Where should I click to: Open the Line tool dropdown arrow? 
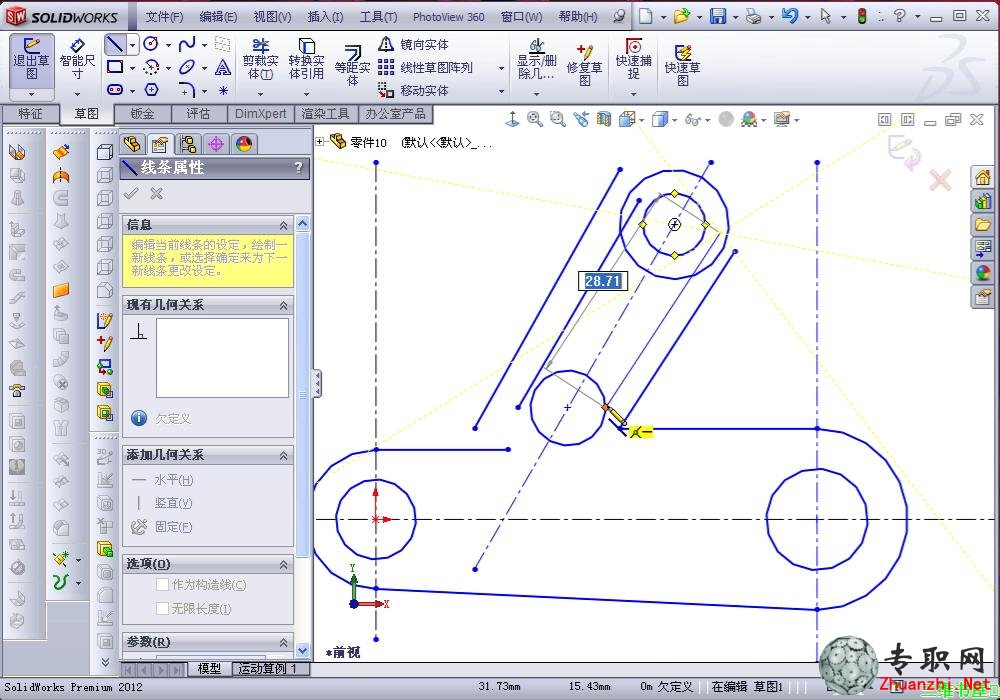(133, 45)
